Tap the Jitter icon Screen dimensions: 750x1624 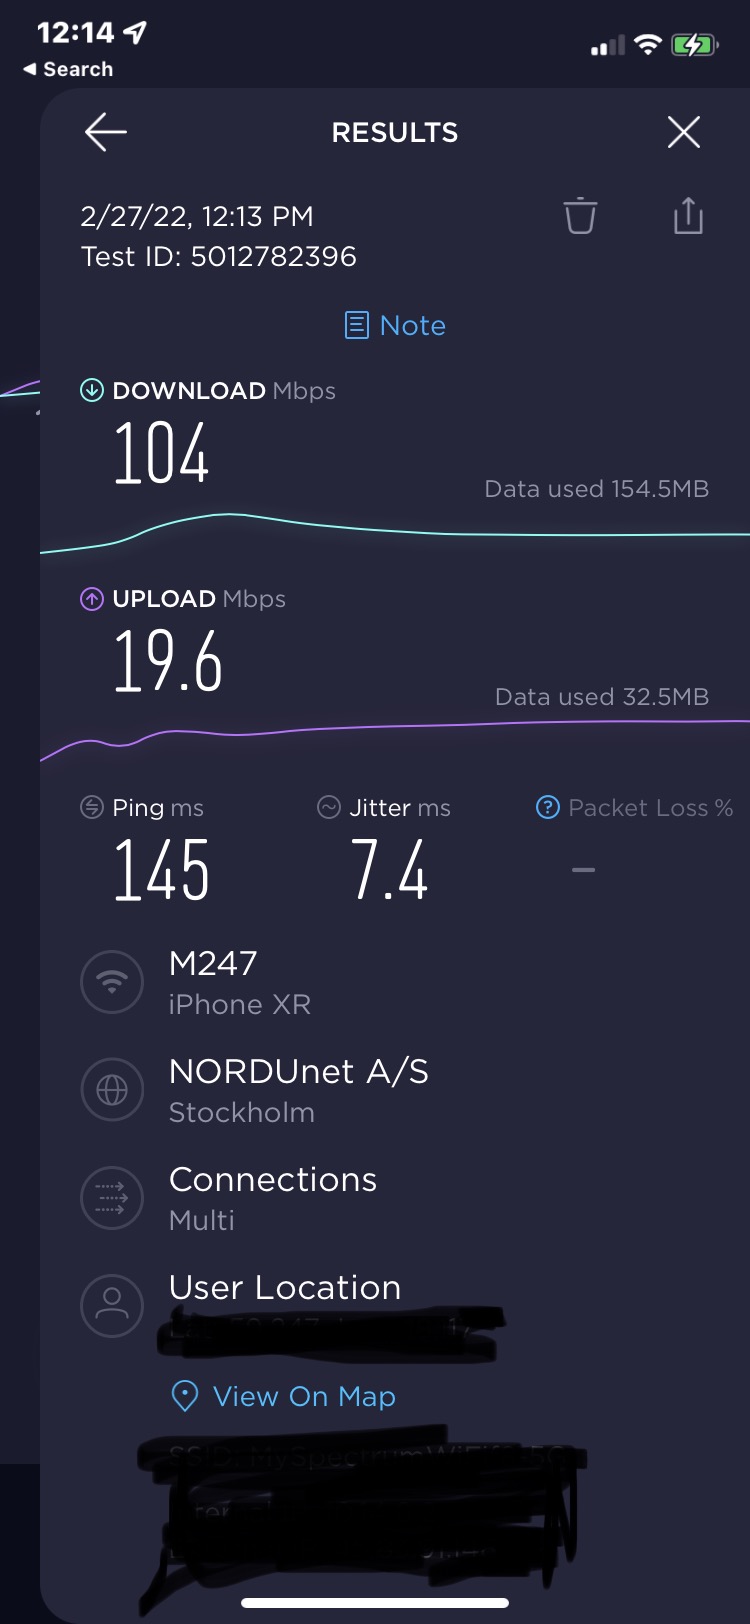click(328, 807)
